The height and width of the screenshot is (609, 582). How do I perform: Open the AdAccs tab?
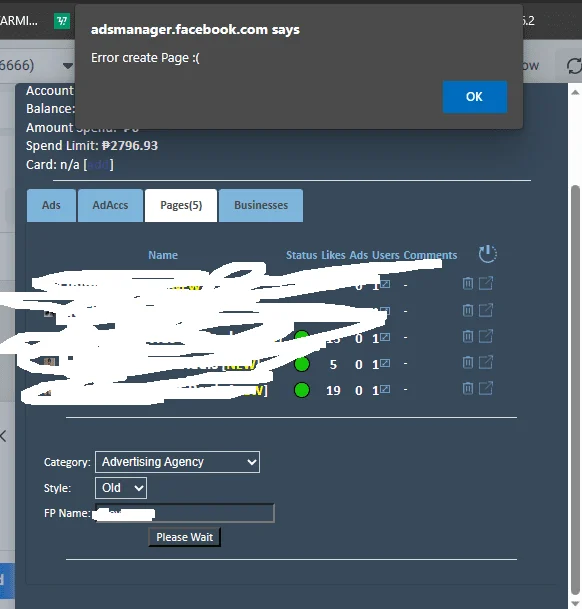tap(110, 205)
